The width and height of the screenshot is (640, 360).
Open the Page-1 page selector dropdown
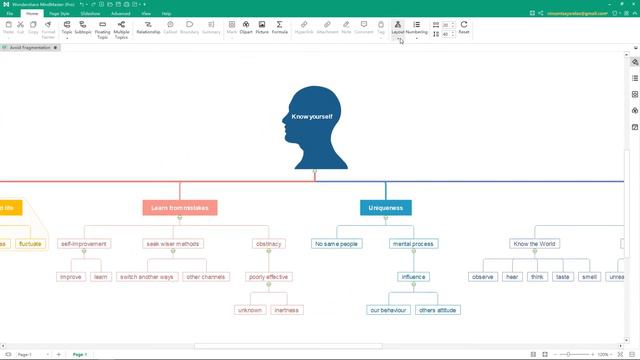tap(47, 354)
